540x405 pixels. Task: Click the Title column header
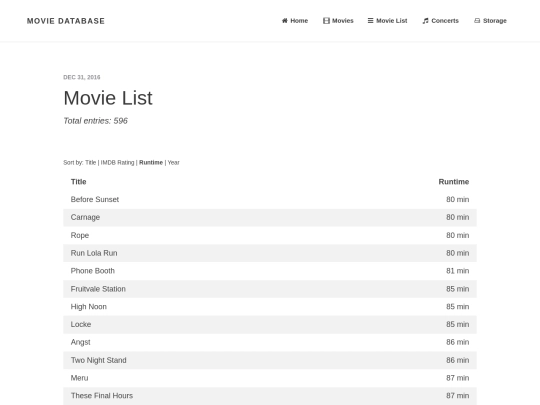click(x=79, y=182)
